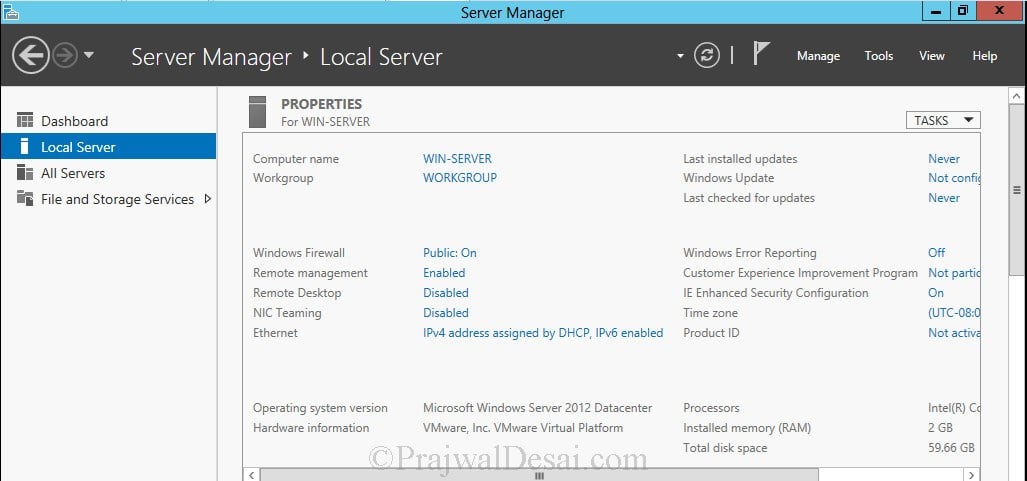Click the WORKGROUP link

(x=460, y=178)
